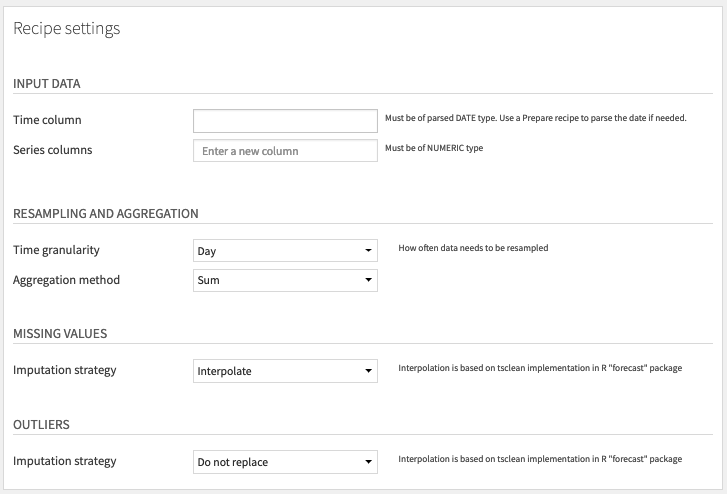Click the Imputation strategy label under Outliers
This screenshot has height=494, width=727.
(64, 461)
